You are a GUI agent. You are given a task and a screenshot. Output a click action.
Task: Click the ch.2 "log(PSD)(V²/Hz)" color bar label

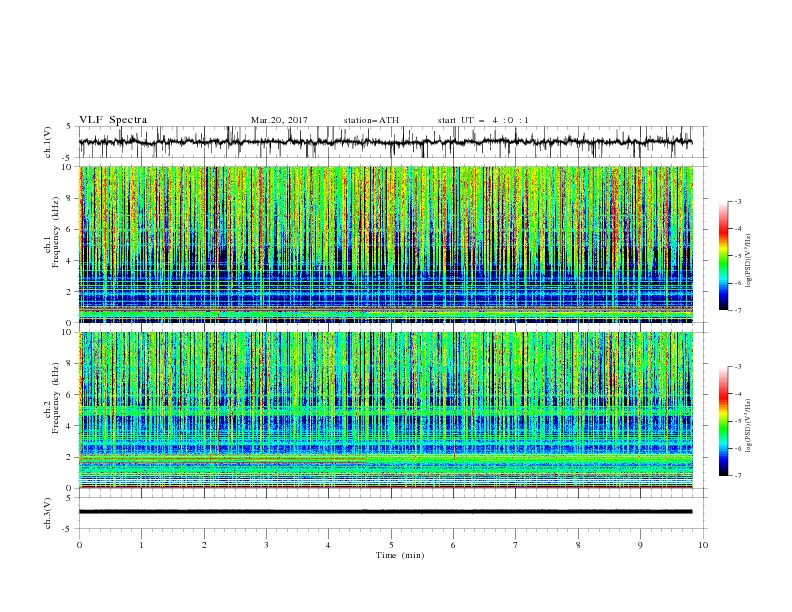tap(748, 426)
